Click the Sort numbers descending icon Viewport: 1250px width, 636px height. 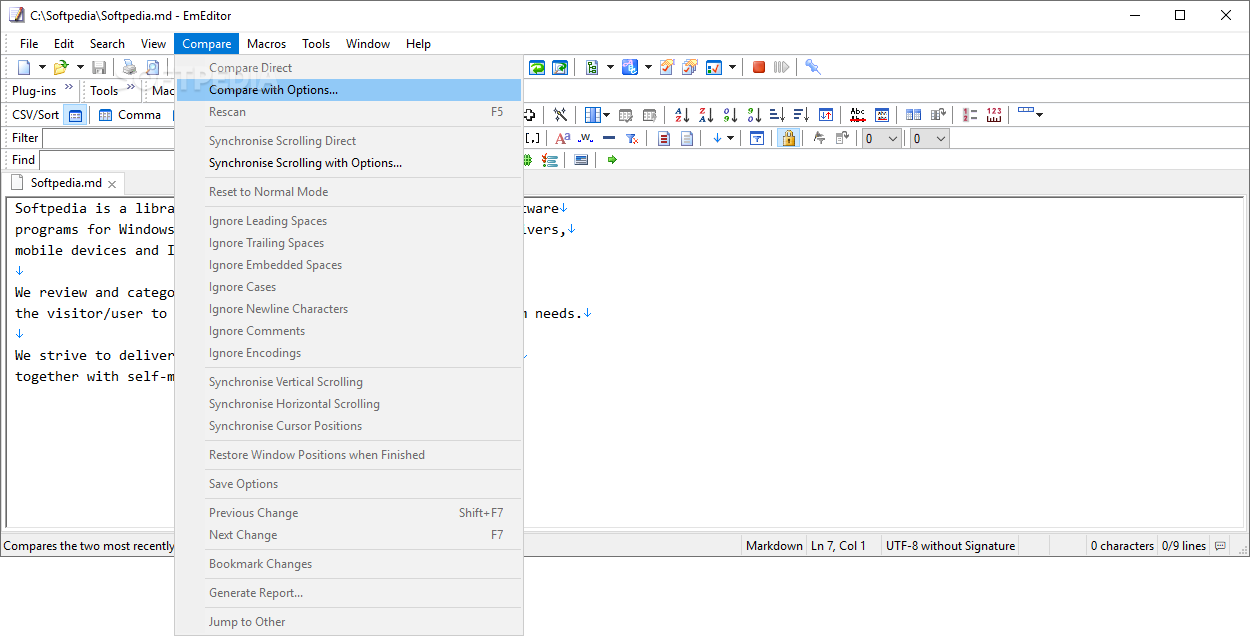click(754, 115)
